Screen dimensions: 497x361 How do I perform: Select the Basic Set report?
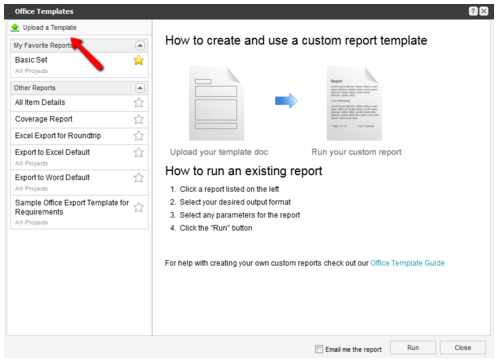click(79, 65)
